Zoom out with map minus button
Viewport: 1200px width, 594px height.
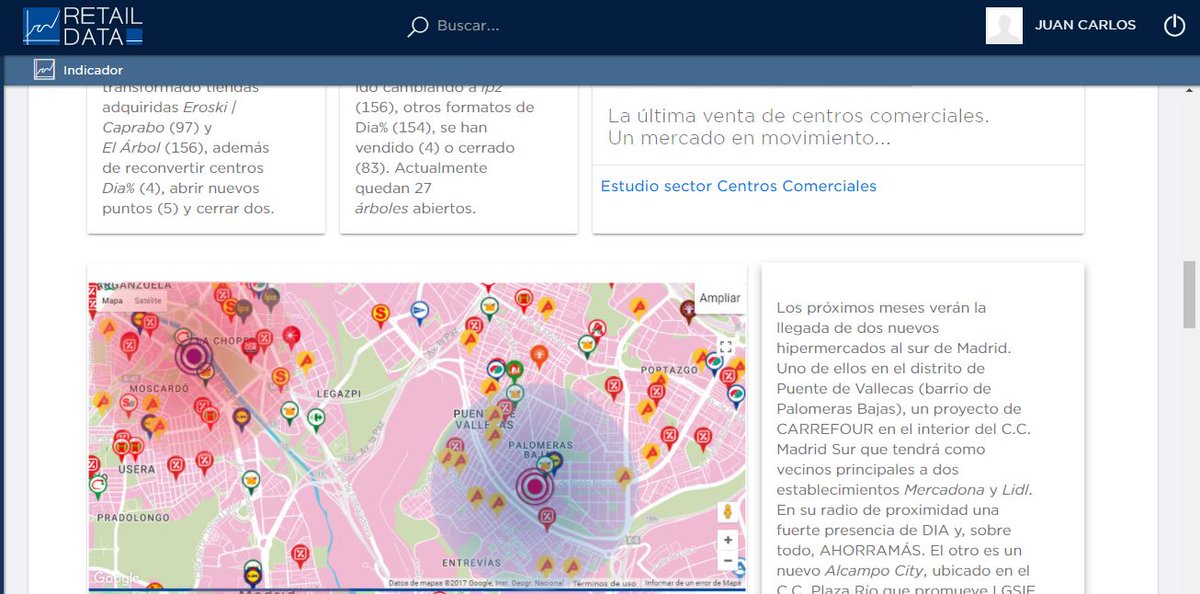click(x=728, y=561)
